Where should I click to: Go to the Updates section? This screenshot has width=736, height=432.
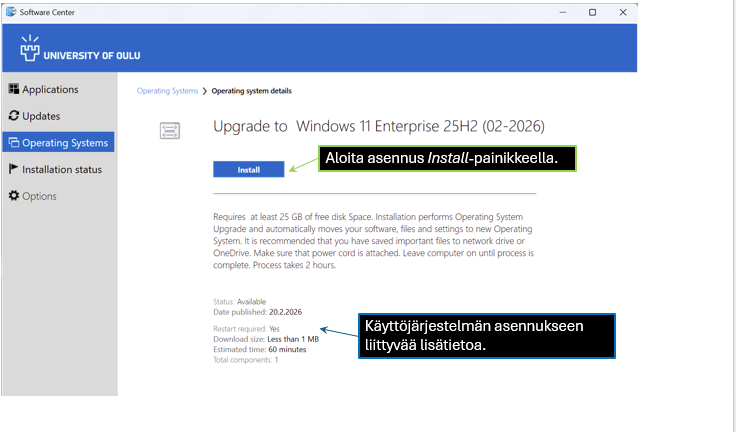click(x=41, y=116)
